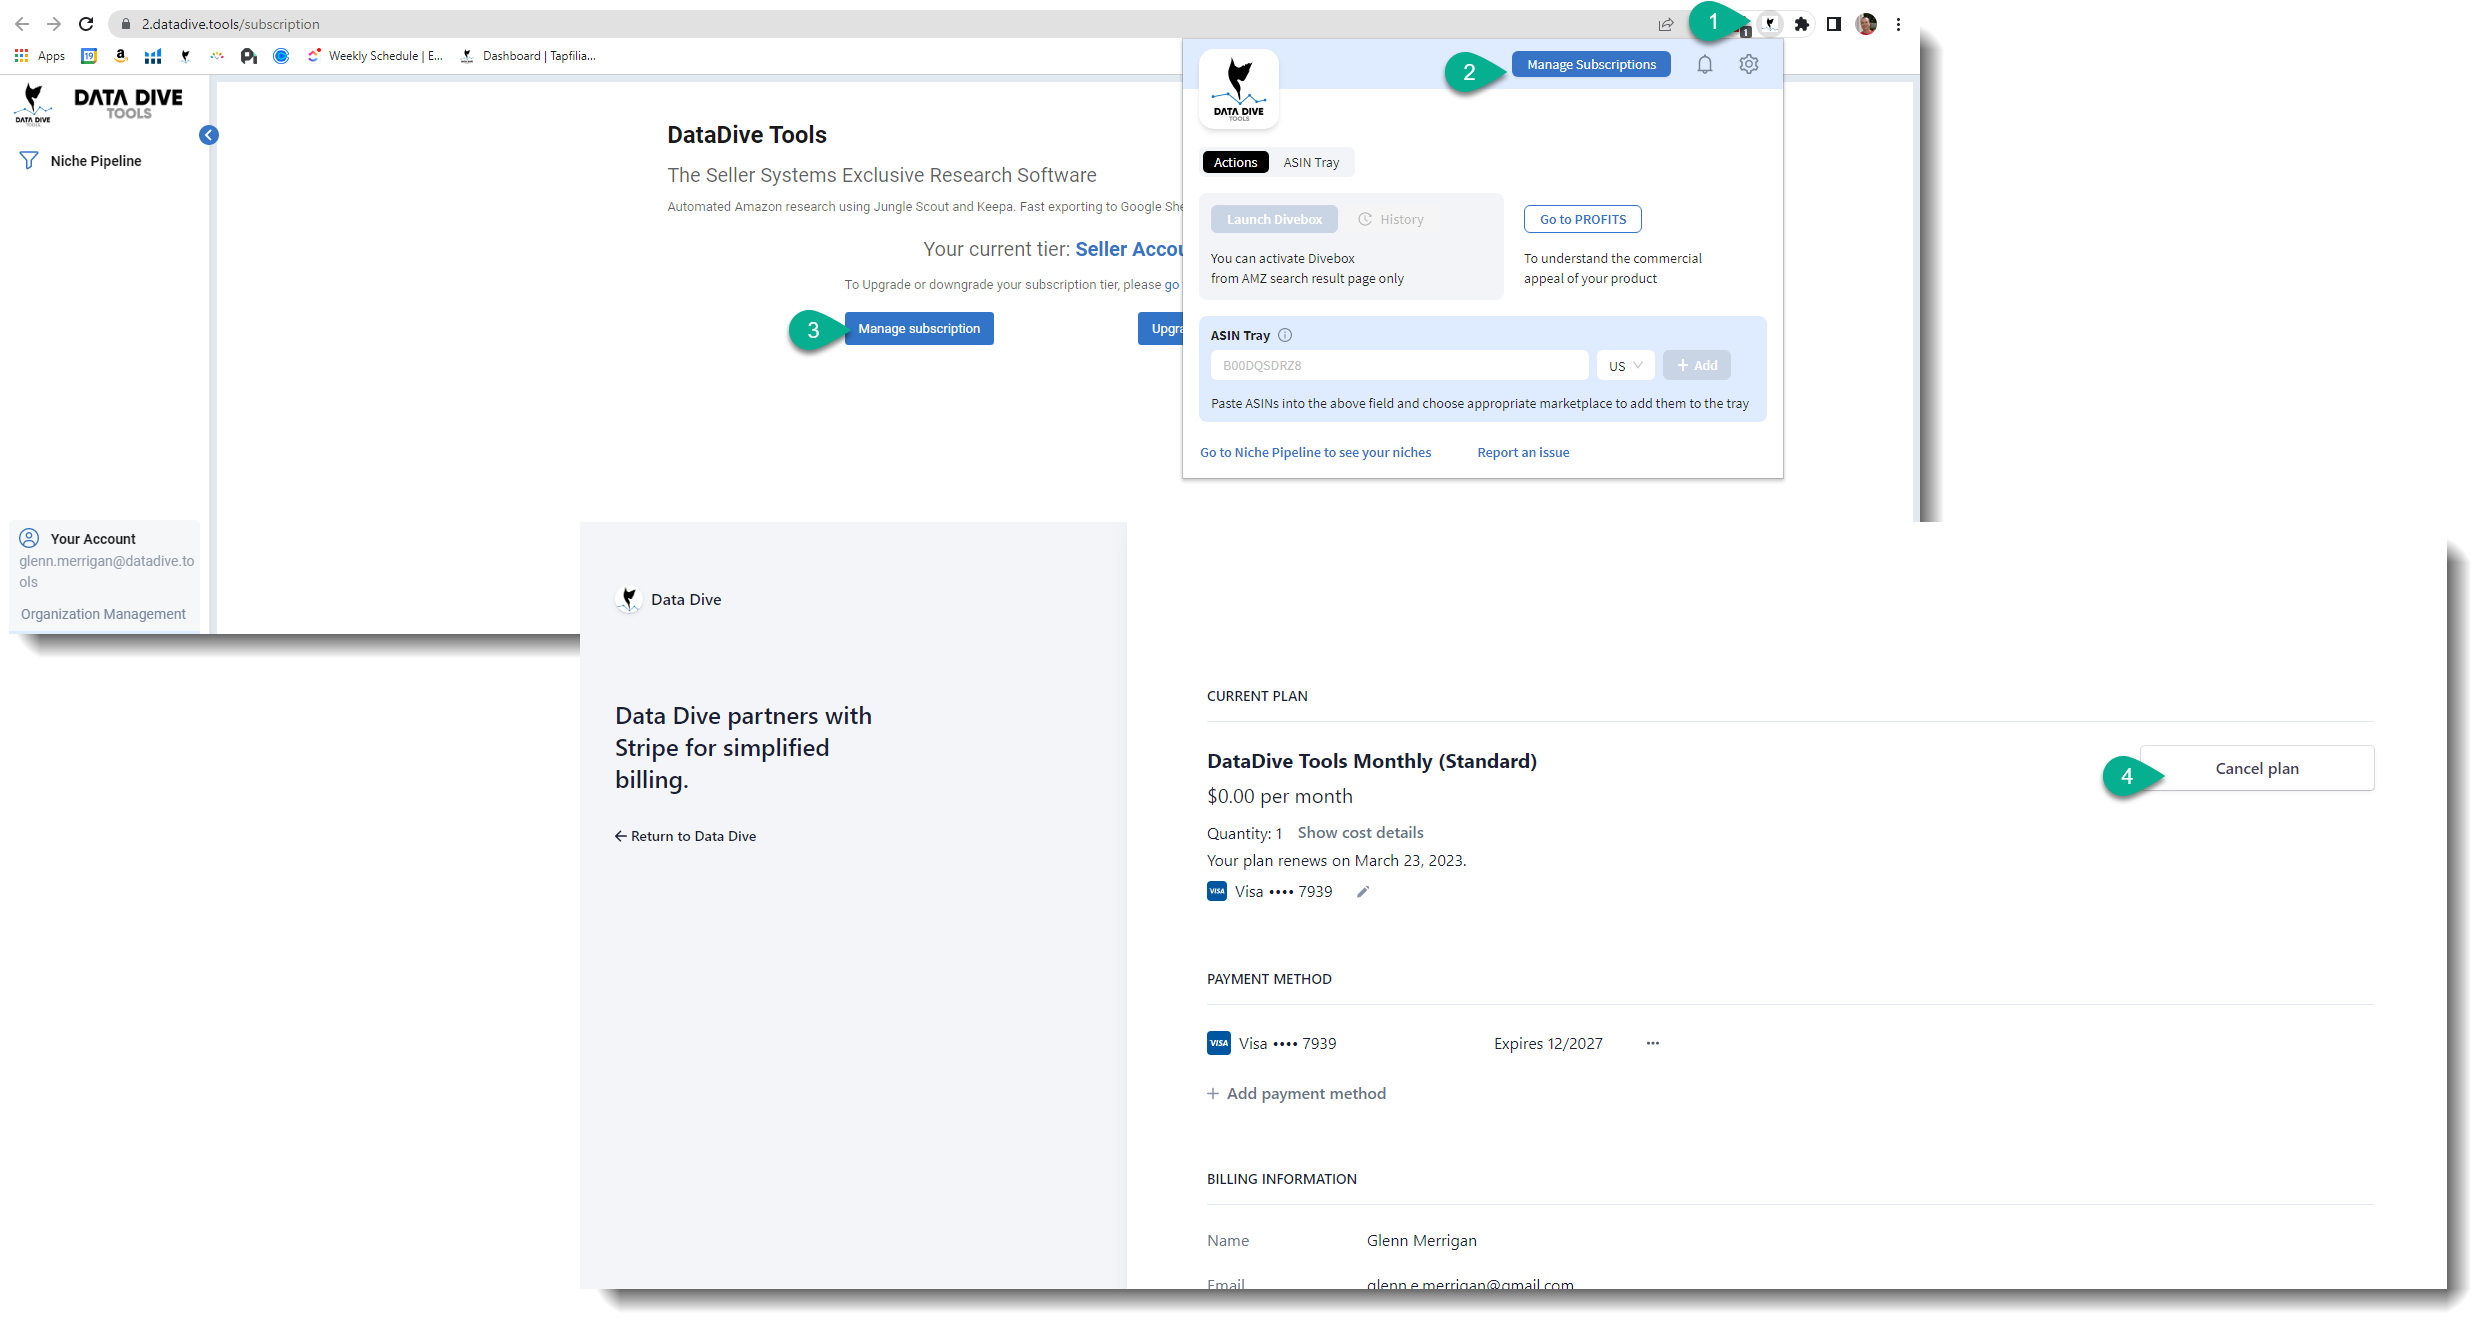The image size is (2488, 1330).
Task: Open Organization Management in the sidebar
Action: (x=103, y=614)
